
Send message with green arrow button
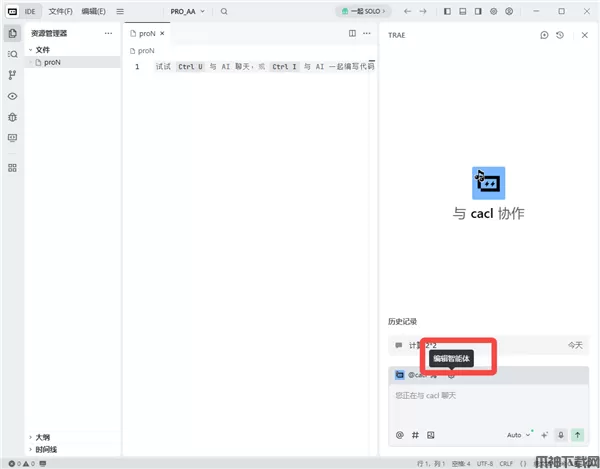point(577,435)
